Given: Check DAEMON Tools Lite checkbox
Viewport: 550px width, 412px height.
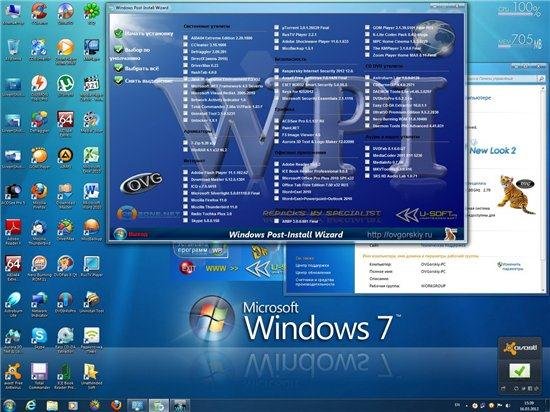Looking at the screenshot, I should tap(367, 91).
